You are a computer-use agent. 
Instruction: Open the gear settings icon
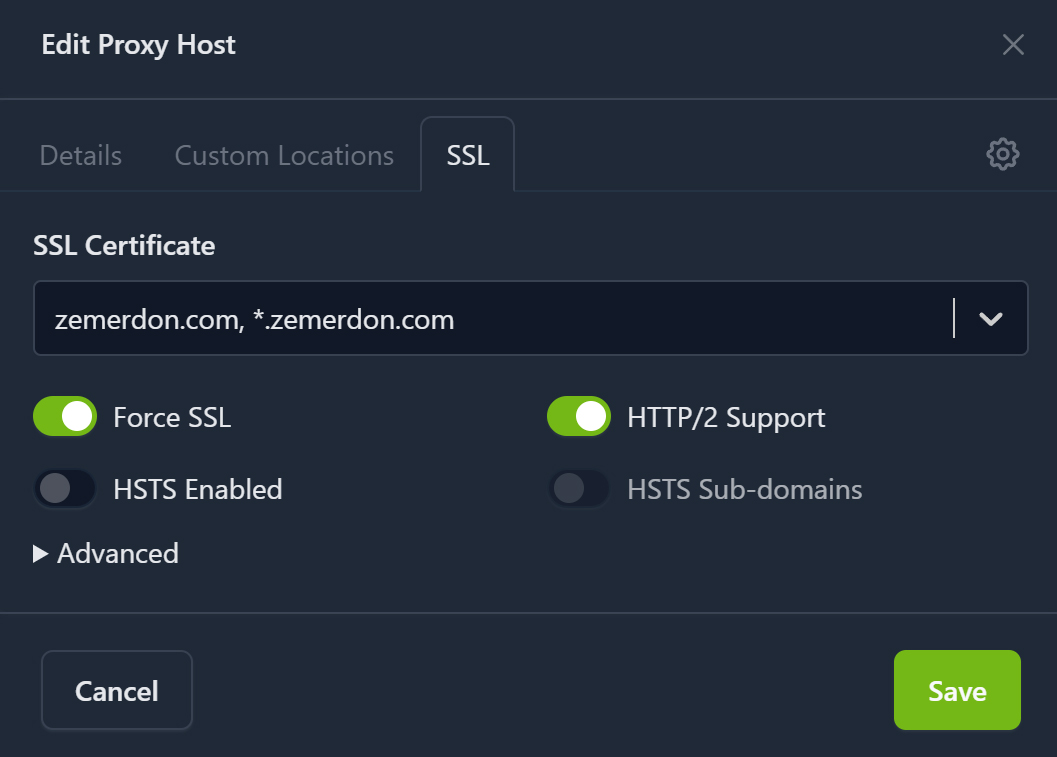[x=1002, y=154]
